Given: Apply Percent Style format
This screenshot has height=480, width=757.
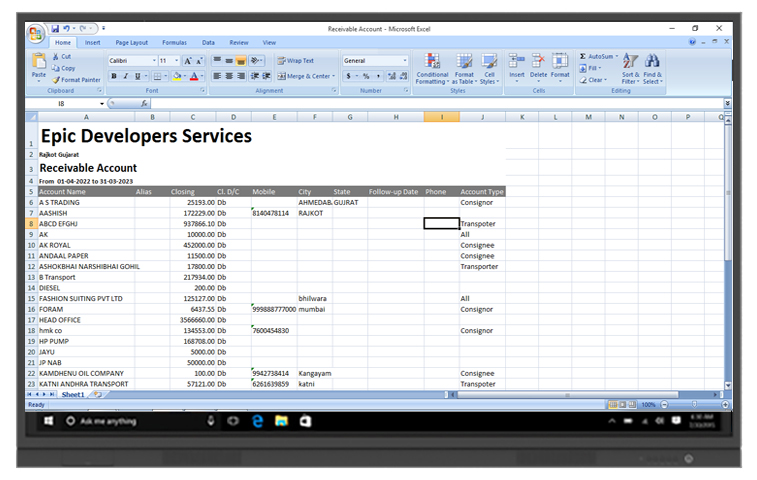Looking at the screenshot, I should pyautogui.click(x=366, y=76).
